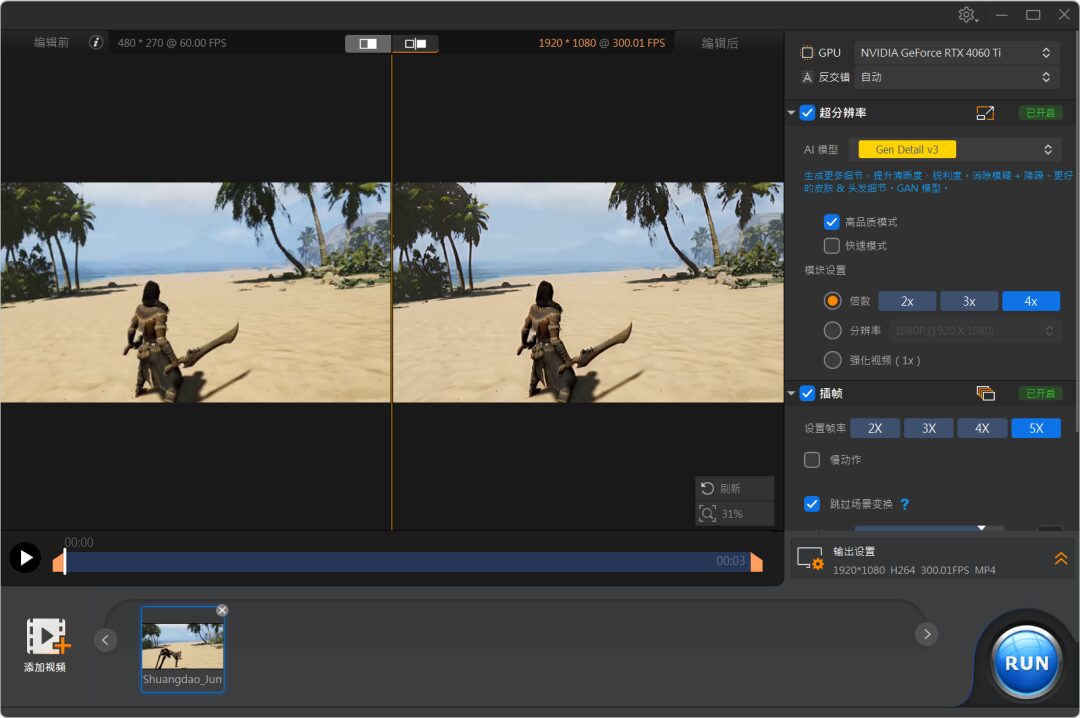The height and width of the screenshot is (718, 1080).
Task: Click the add video icon
Action: tap(48, 635)
